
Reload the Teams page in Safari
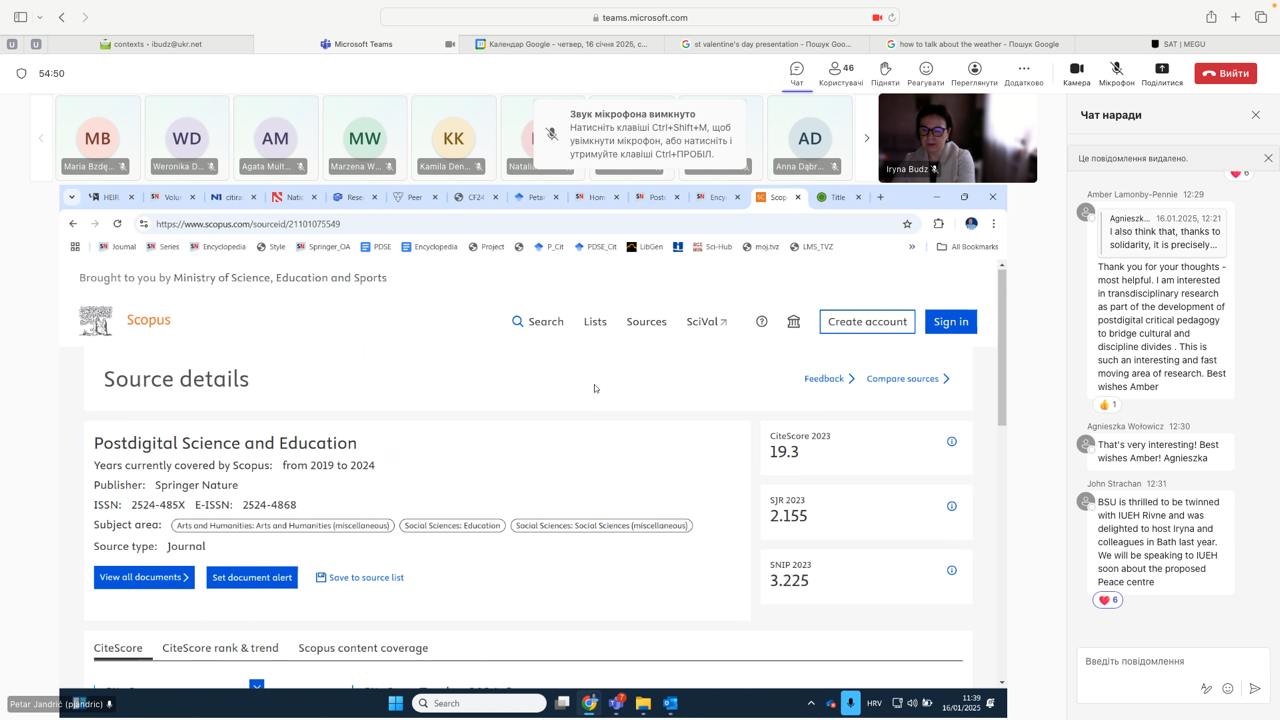coord(892,17)
